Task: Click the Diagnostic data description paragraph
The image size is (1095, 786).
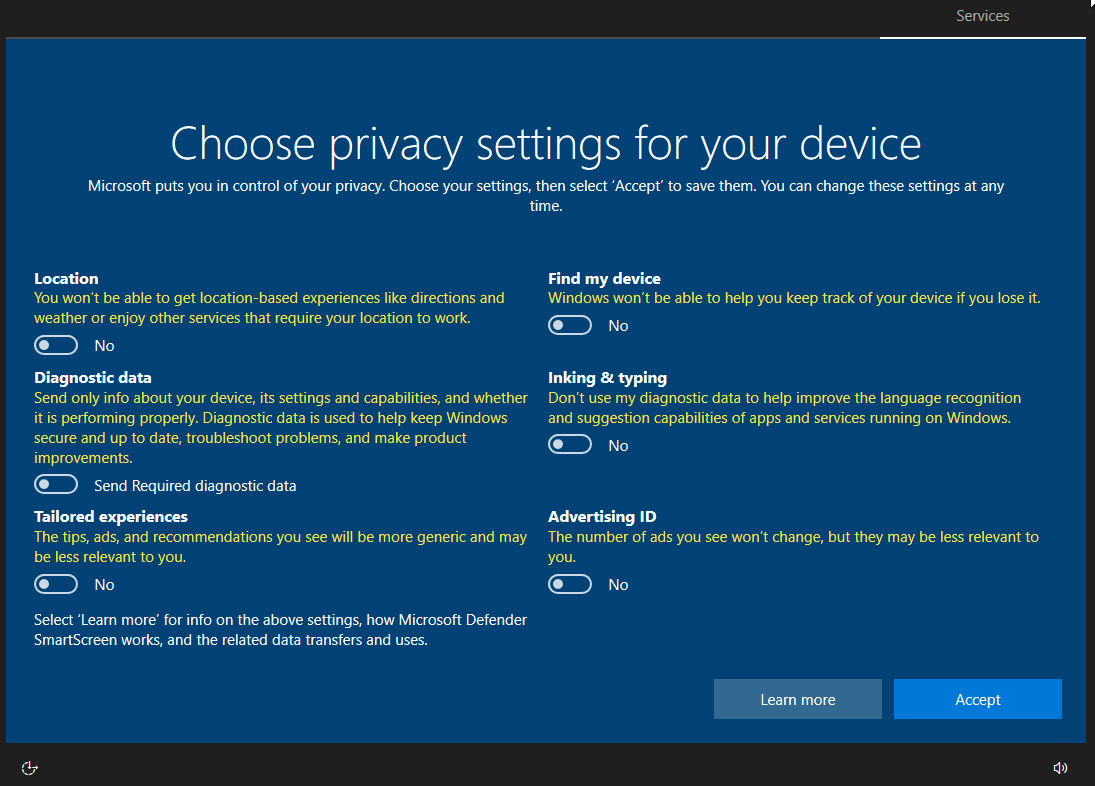Action: point(281,427)
